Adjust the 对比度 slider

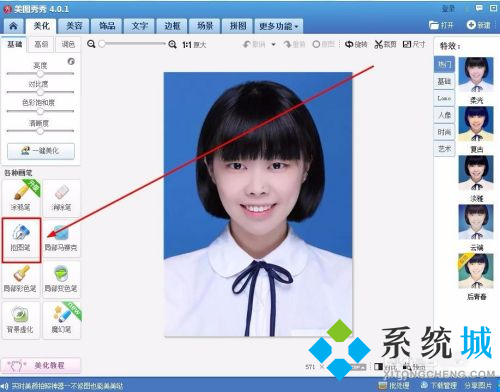pos(40,92)
